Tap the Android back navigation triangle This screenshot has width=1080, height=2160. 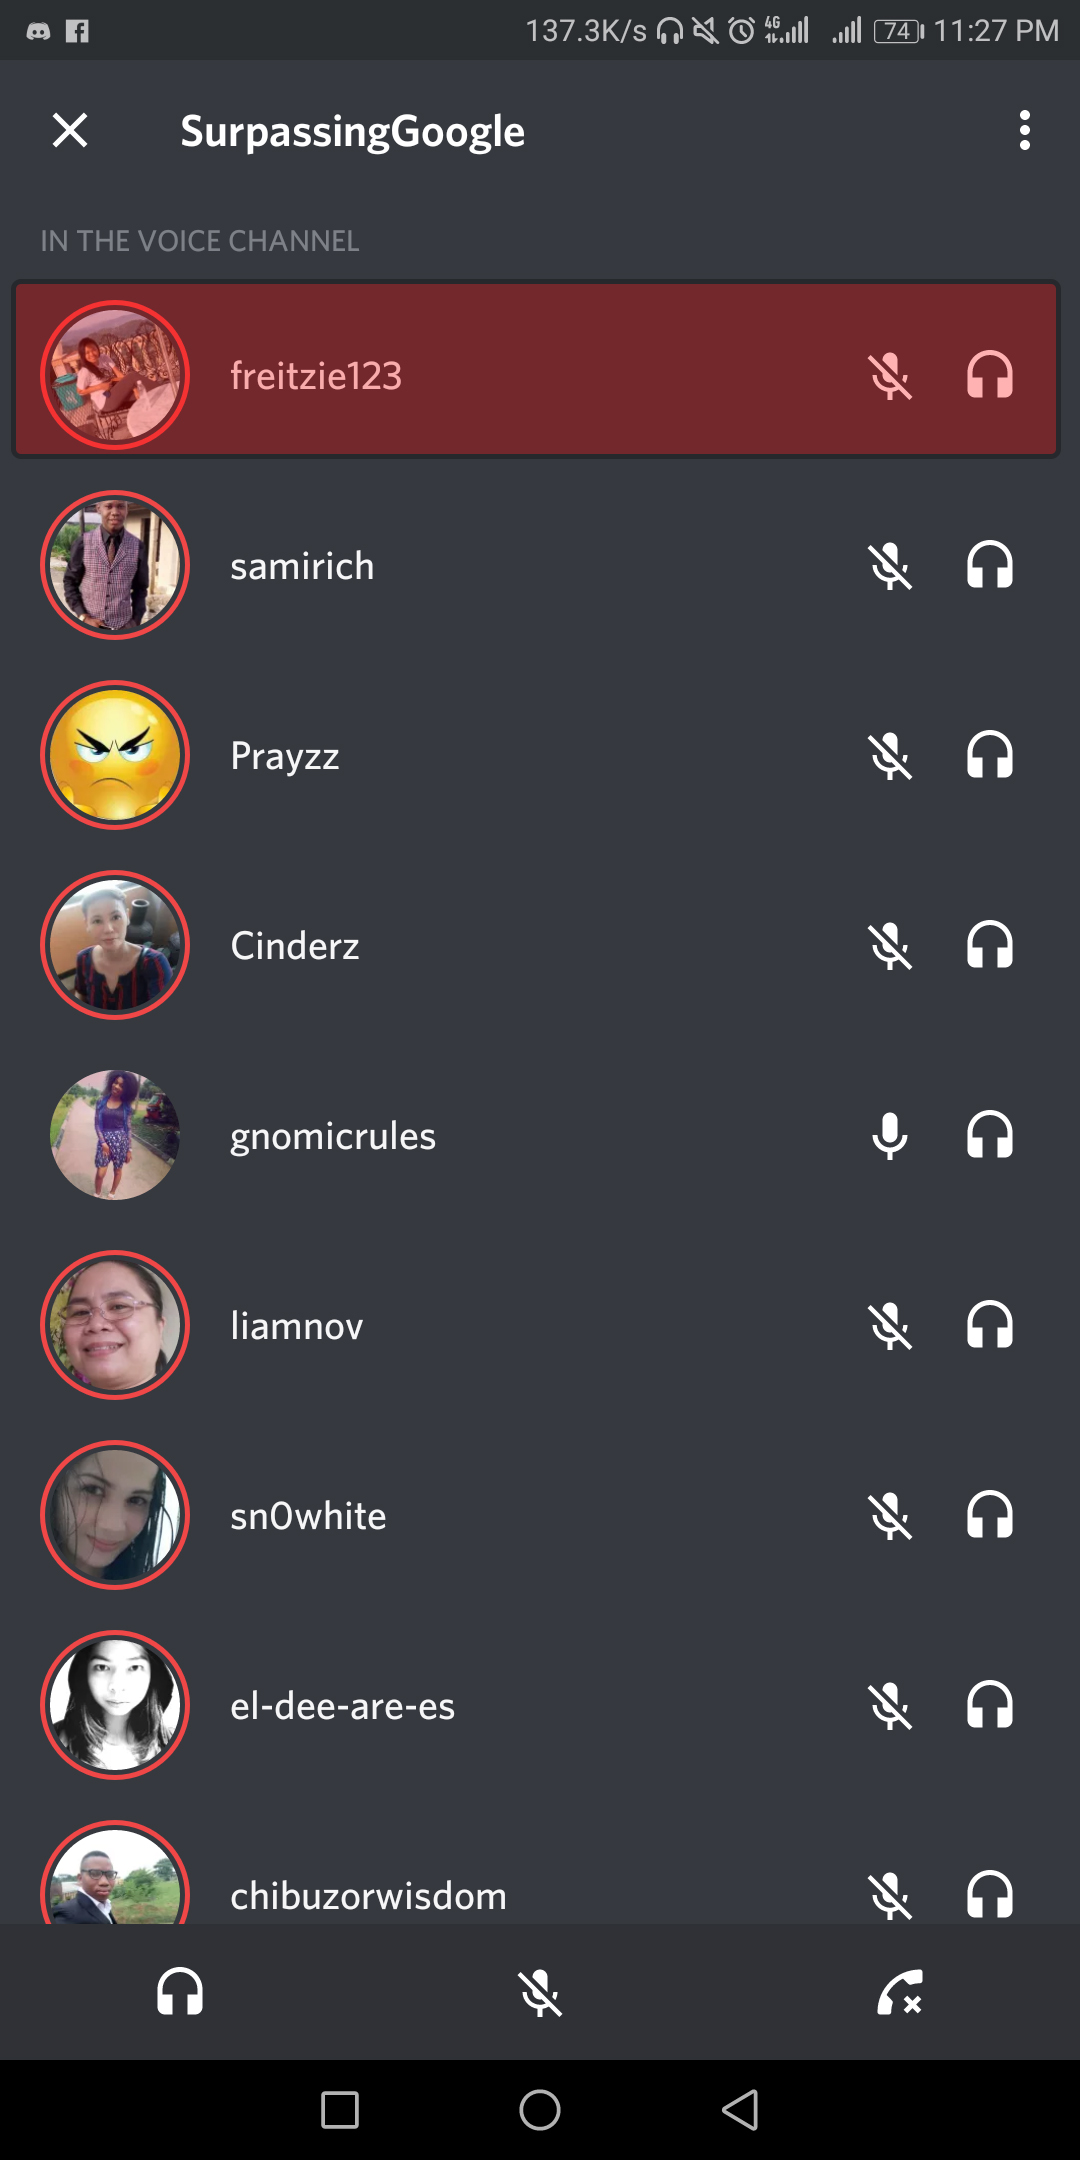pos(740,2110)
